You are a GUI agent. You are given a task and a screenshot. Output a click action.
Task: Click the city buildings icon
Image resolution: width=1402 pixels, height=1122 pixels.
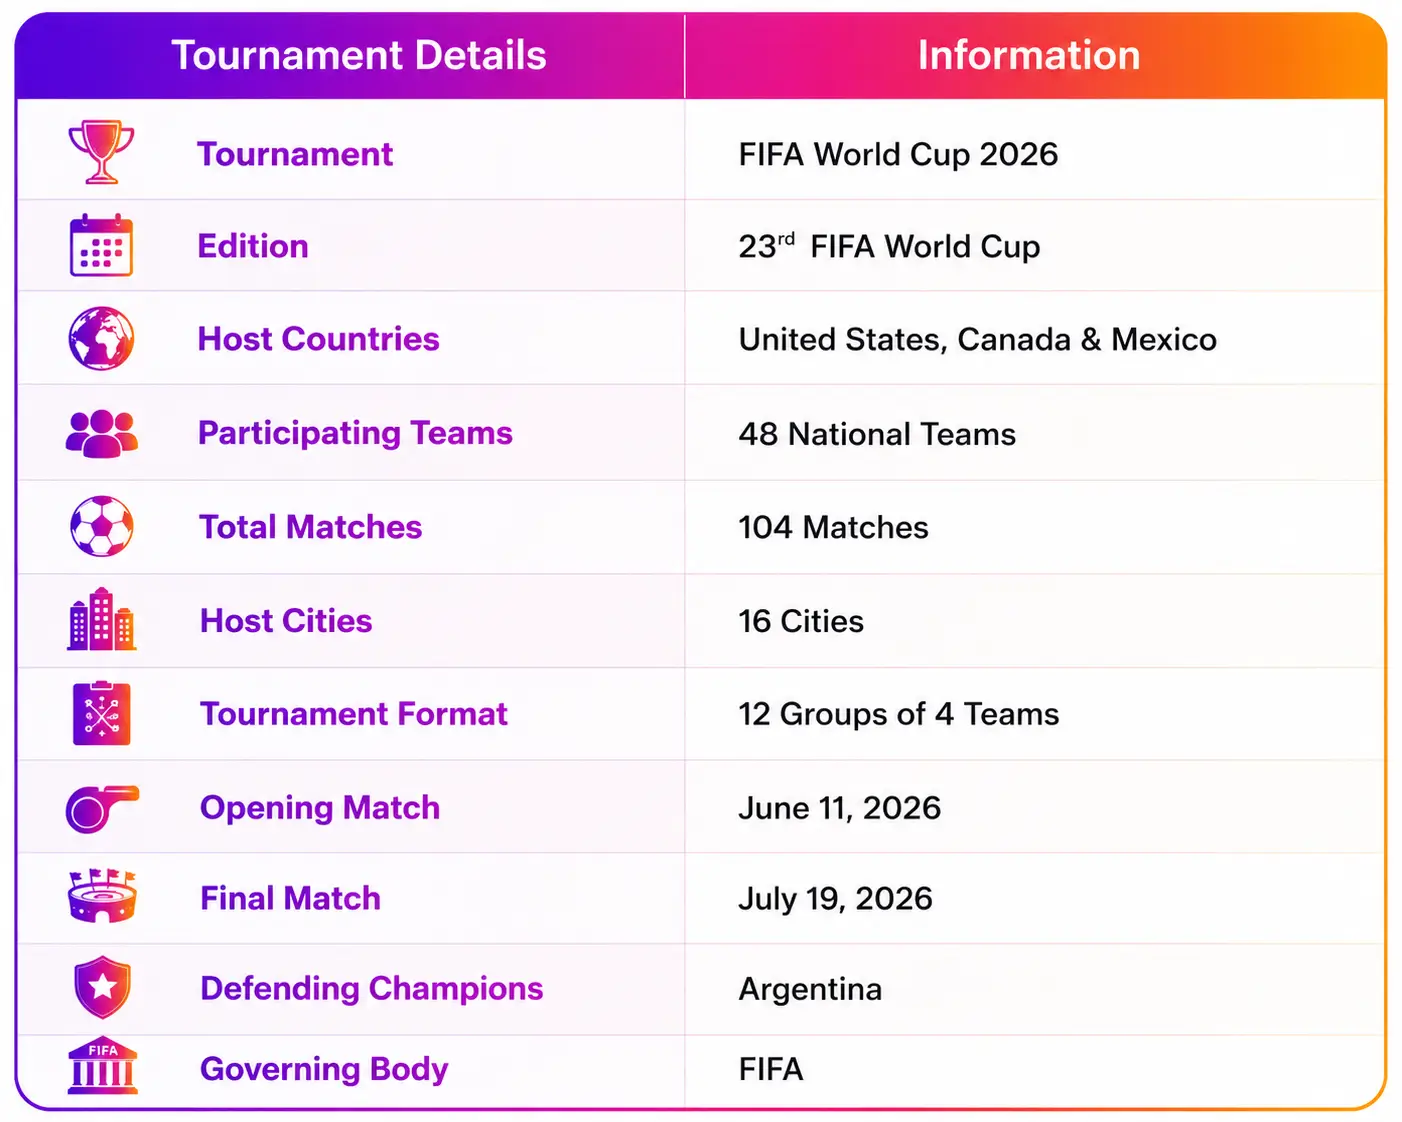tap(101, 619)
